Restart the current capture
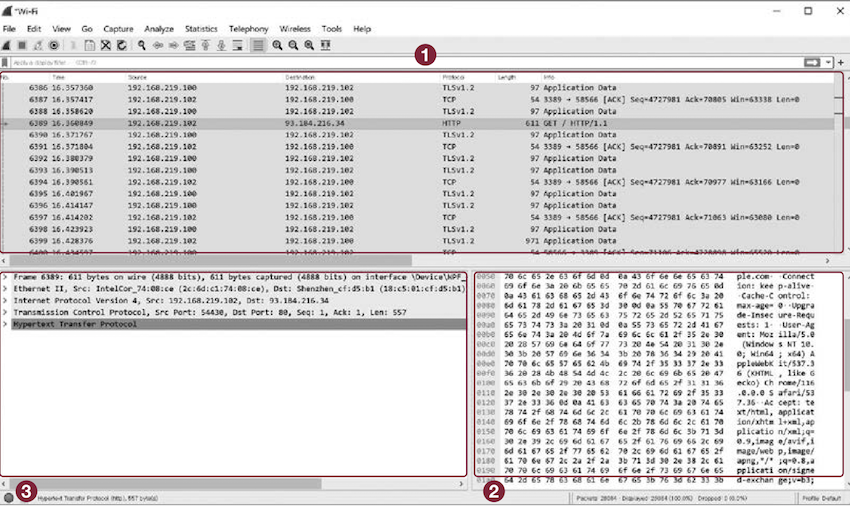This screenshot has width=850, height=507. pos(38,46)
